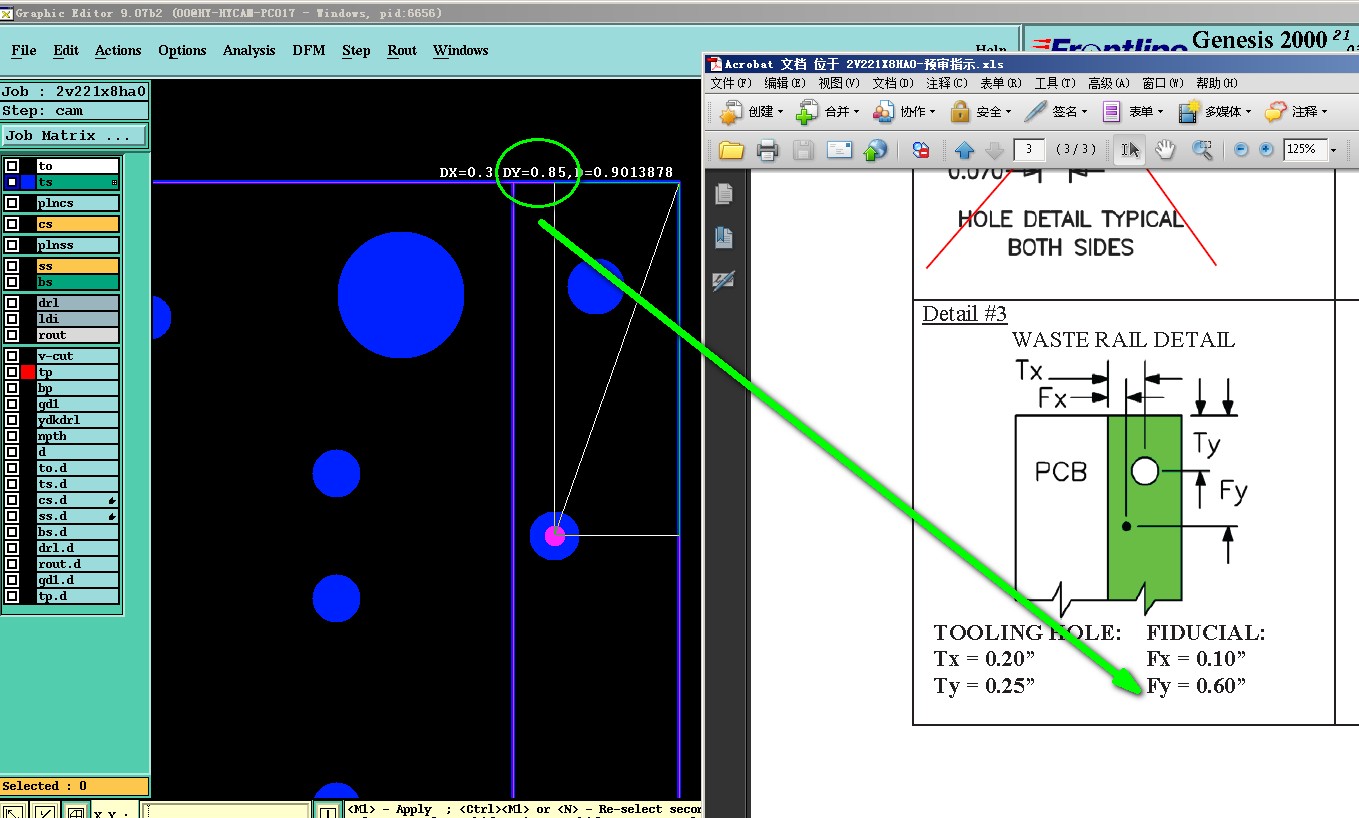Click the Acrobat upload globe icon
Image resolution: width=1359 pixels, height=818 pixels.
coord(875,150)
